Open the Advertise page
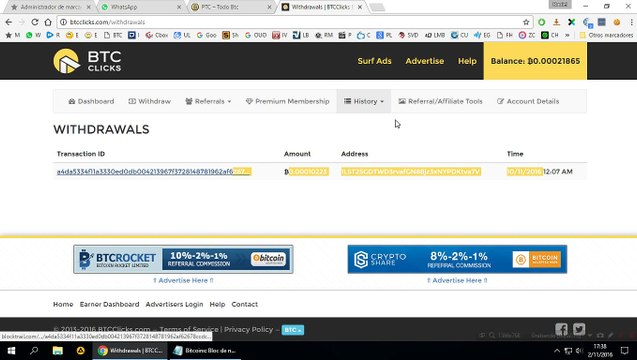The height and width of the screenshot is (360, 637). [x=425, y=61]
